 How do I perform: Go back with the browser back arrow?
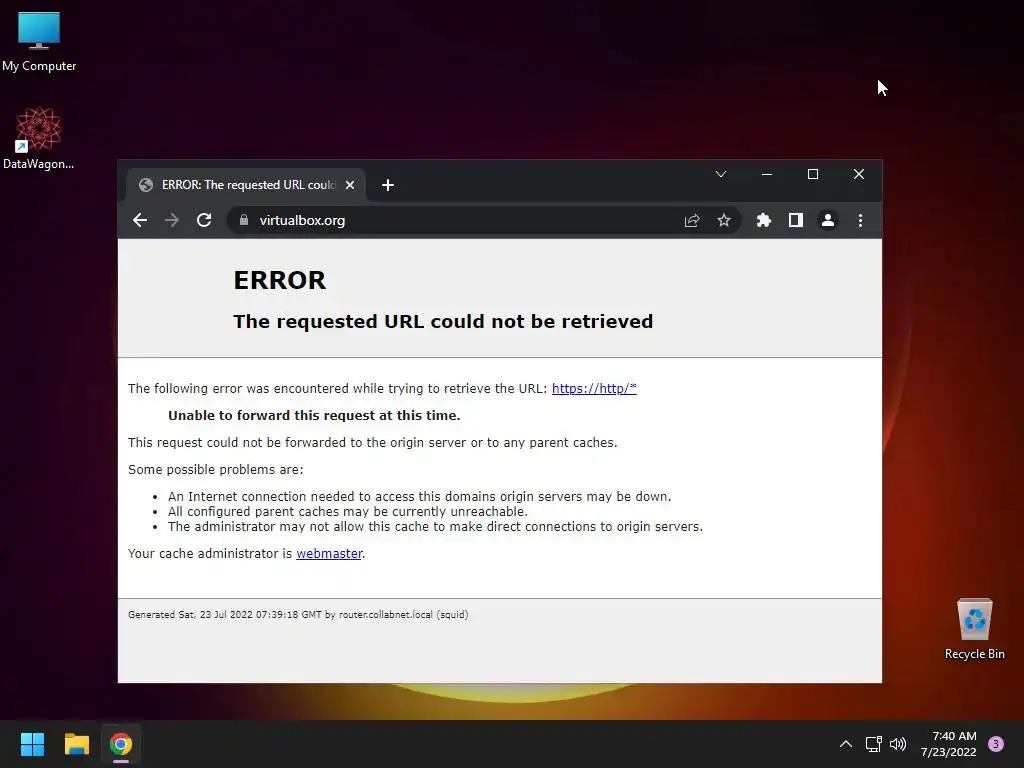coord(140,220)
